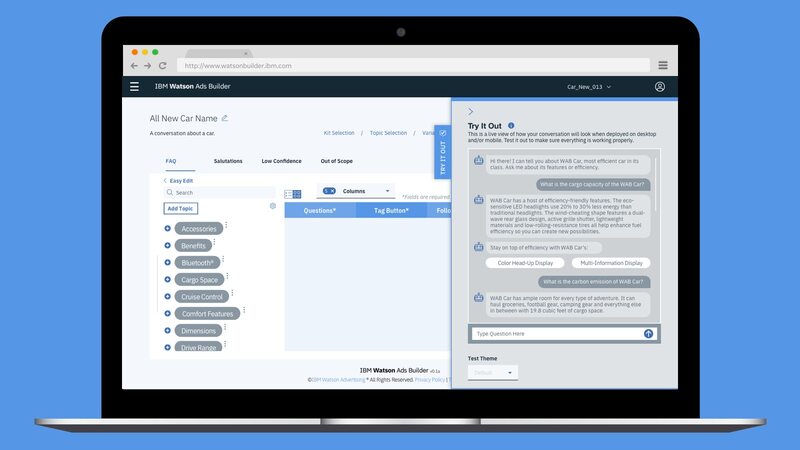This screenshot has width=800, height=450.
Task: Go to the Kit Selection breadcrumb
Action: 339,133
